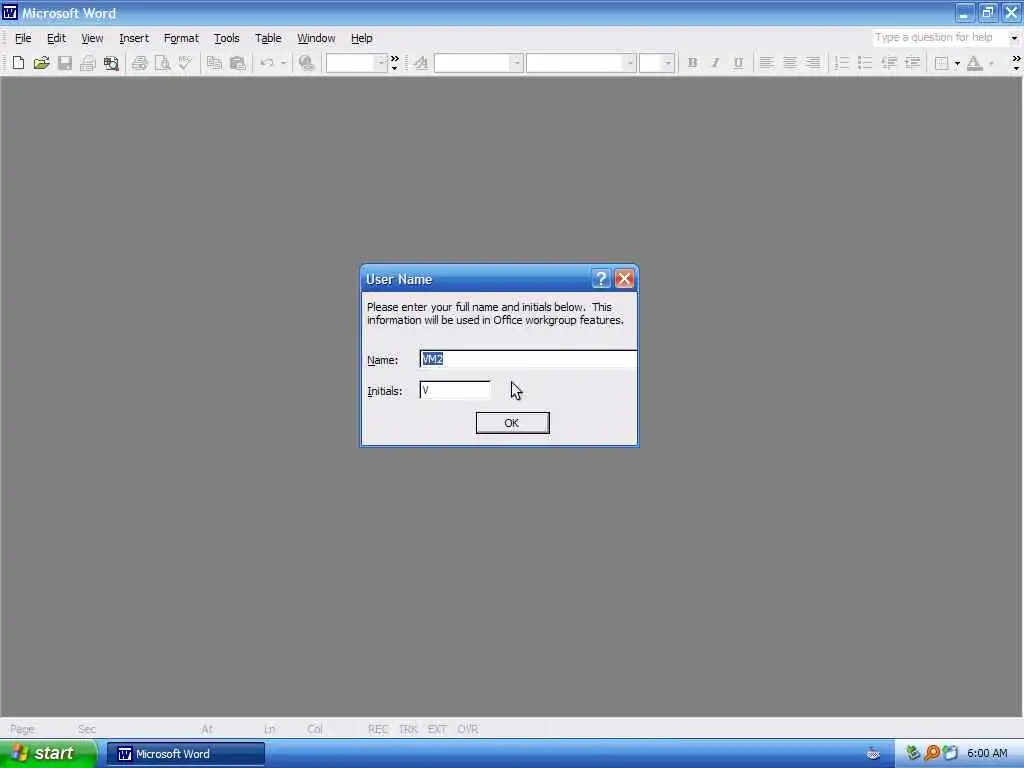Click the Initials input field
Image resolution: width=1024 pixels, height=768 pixels.
pyautogui.click(x=455, y=391)
